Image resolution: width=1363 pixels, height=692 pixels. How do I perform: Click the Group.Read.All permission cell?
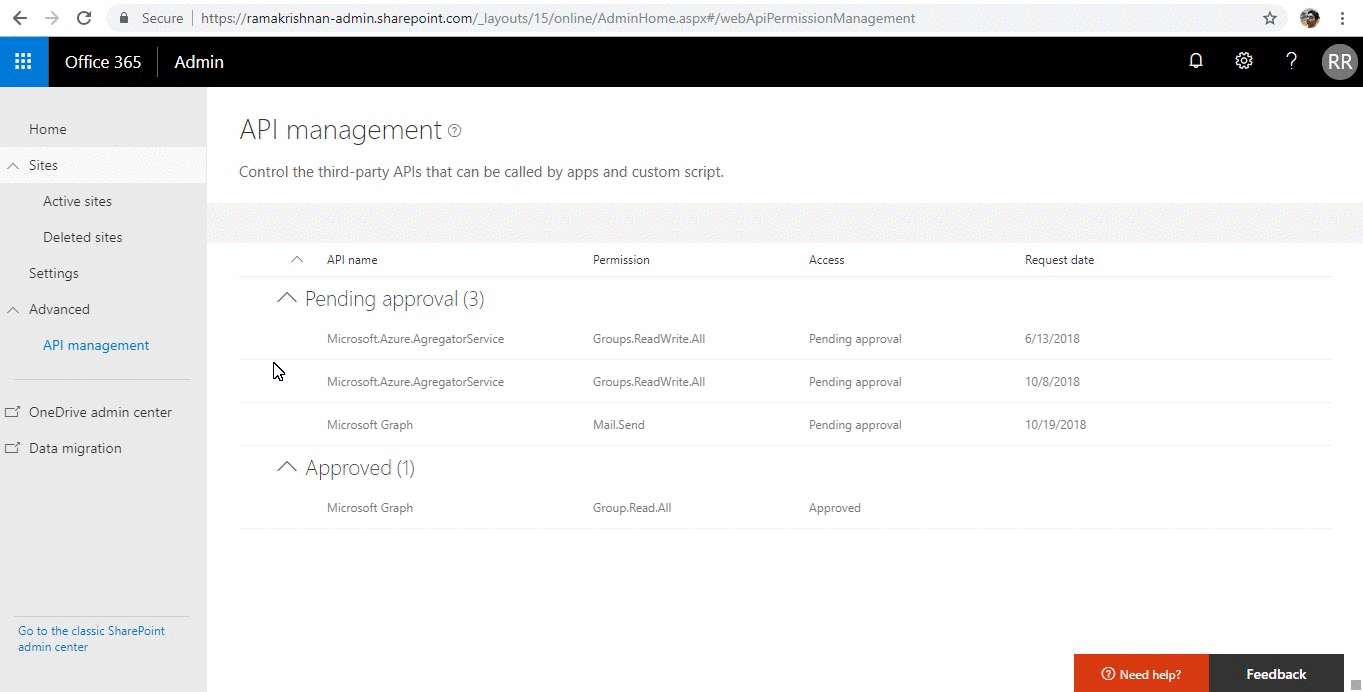(x=632, y=508)
